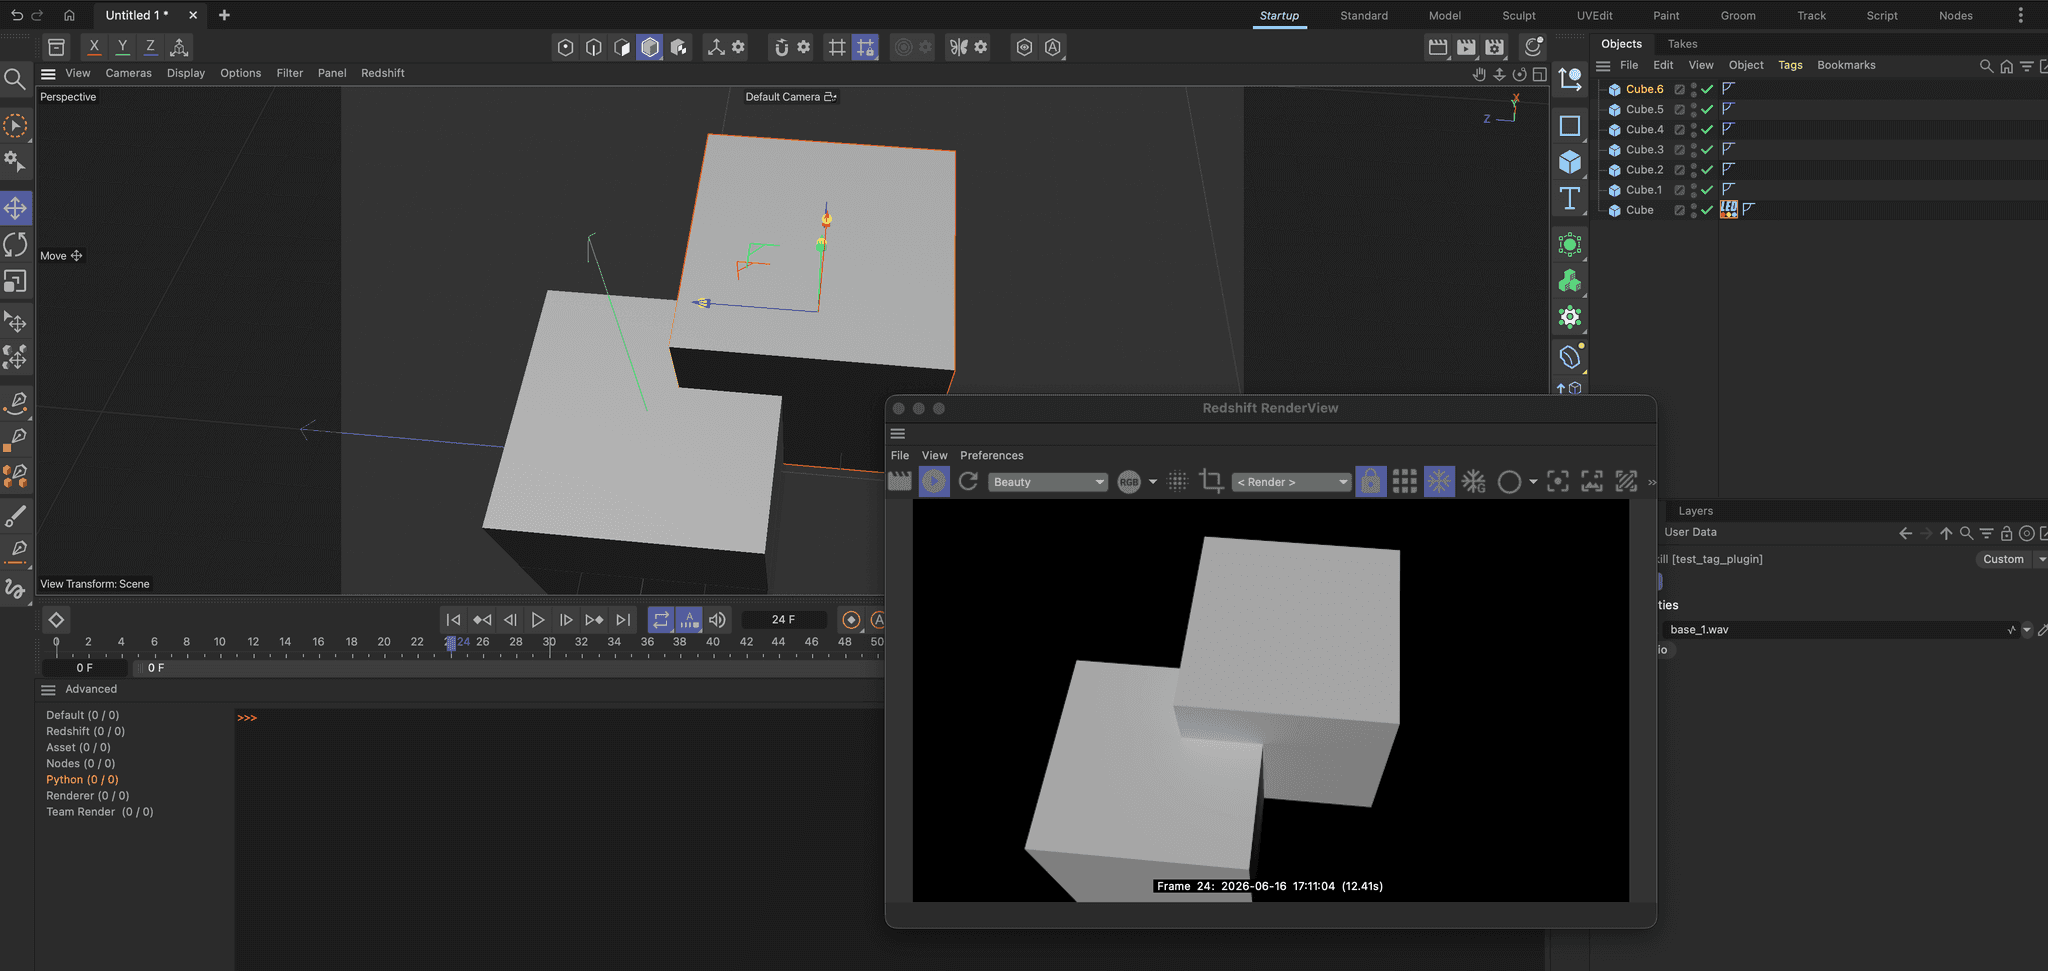This screenshot has height=971, width=2048.
Task: Refresh the Redshift RenderView
Action: click(968, 482)
